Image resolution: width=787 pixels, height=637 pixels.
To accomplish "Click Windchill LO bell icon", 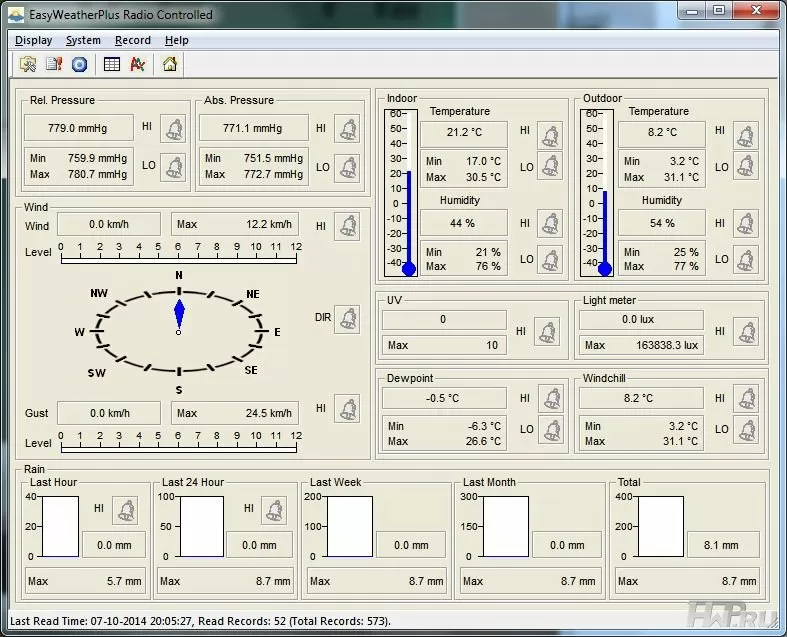I will click(746, 430).
